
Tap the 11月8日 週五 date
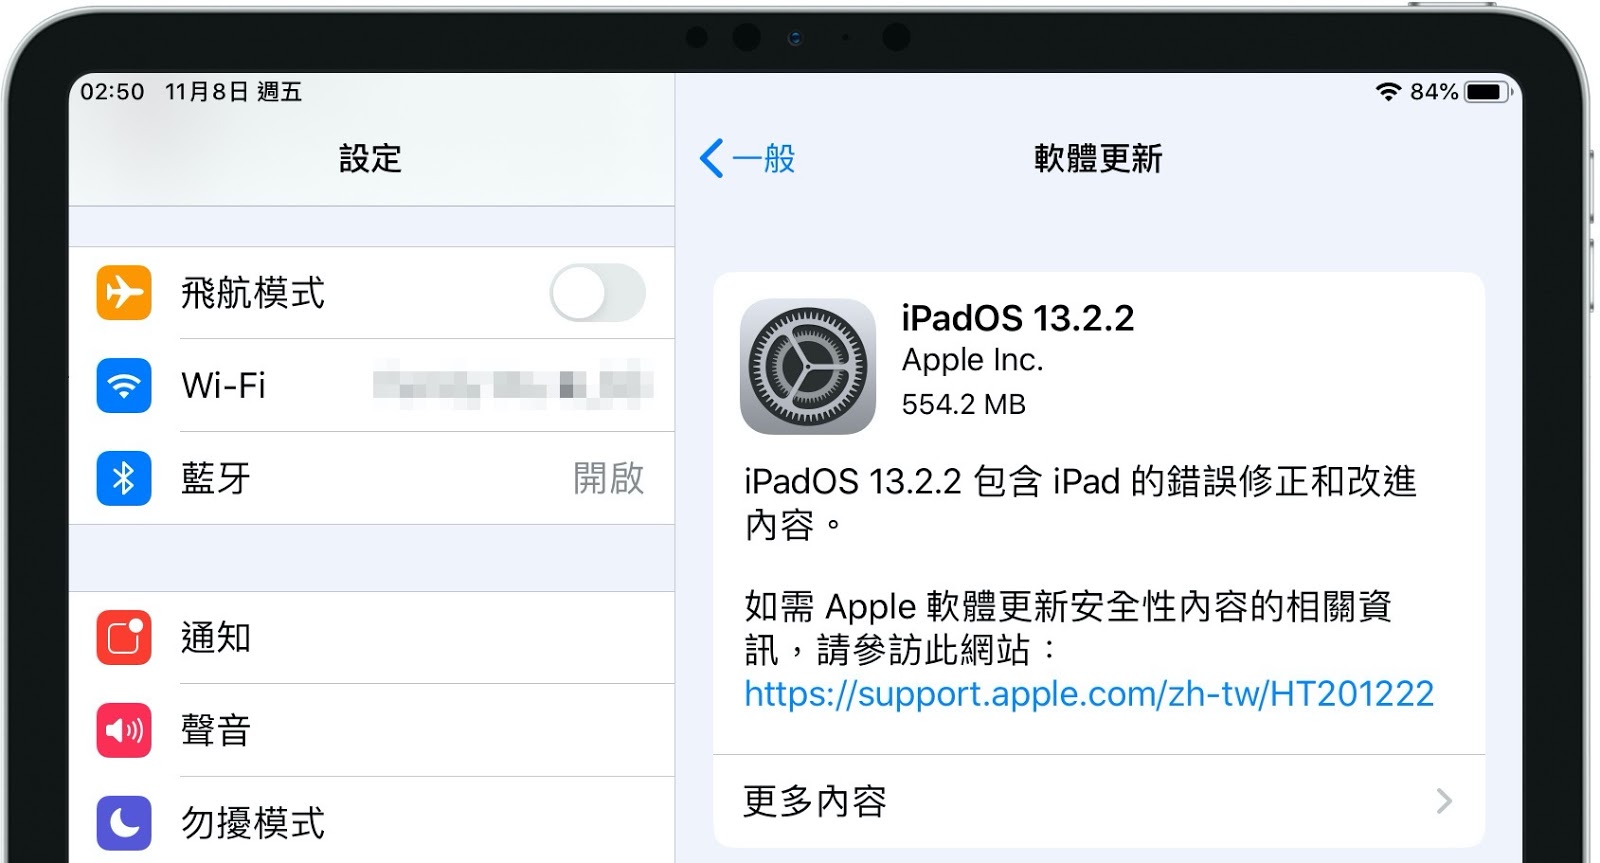pos(233,92)
